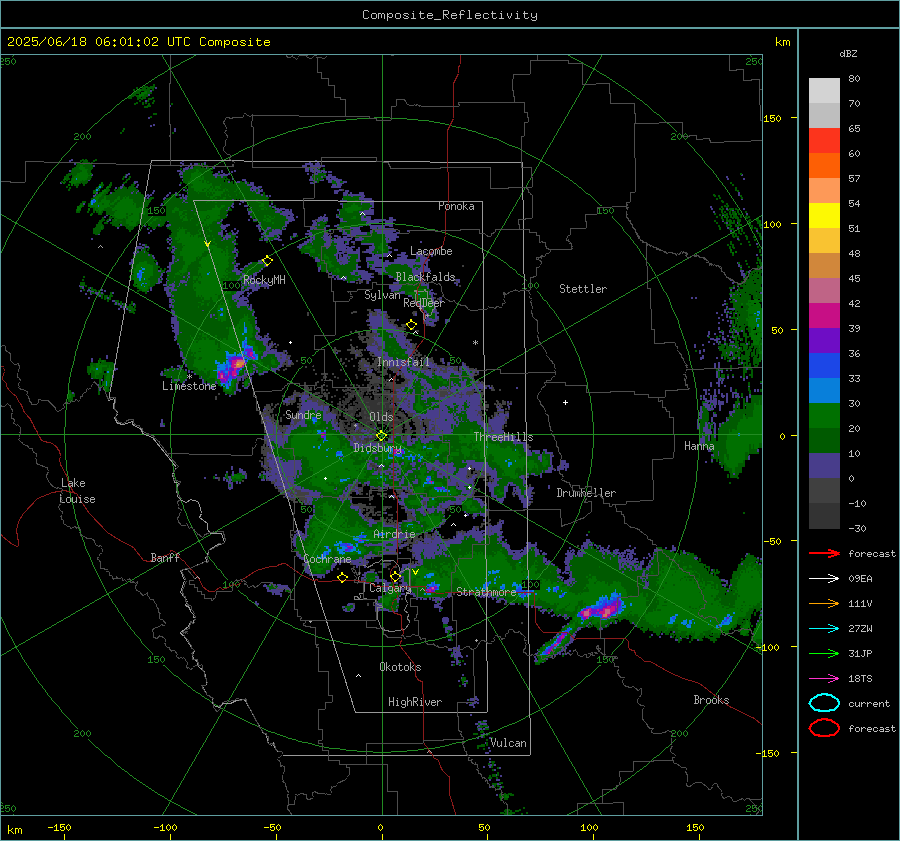Click the Lake Louise label

pyautogui.click(x=78, y=491)
